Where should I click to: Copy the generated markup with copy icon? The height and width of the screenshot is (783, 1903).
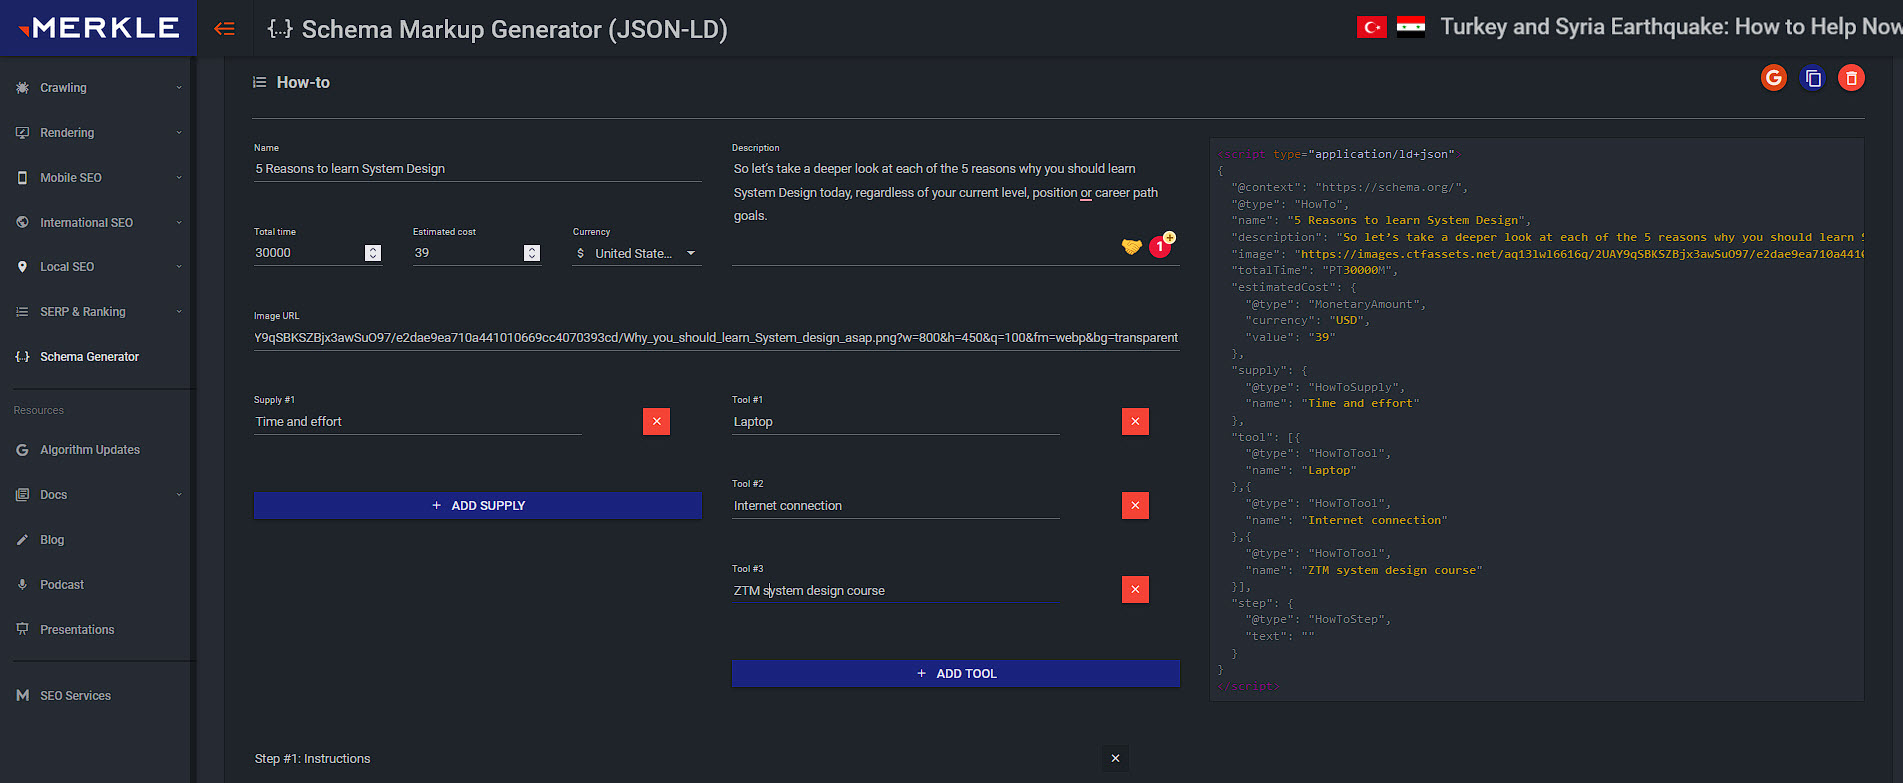(1813, 78)
